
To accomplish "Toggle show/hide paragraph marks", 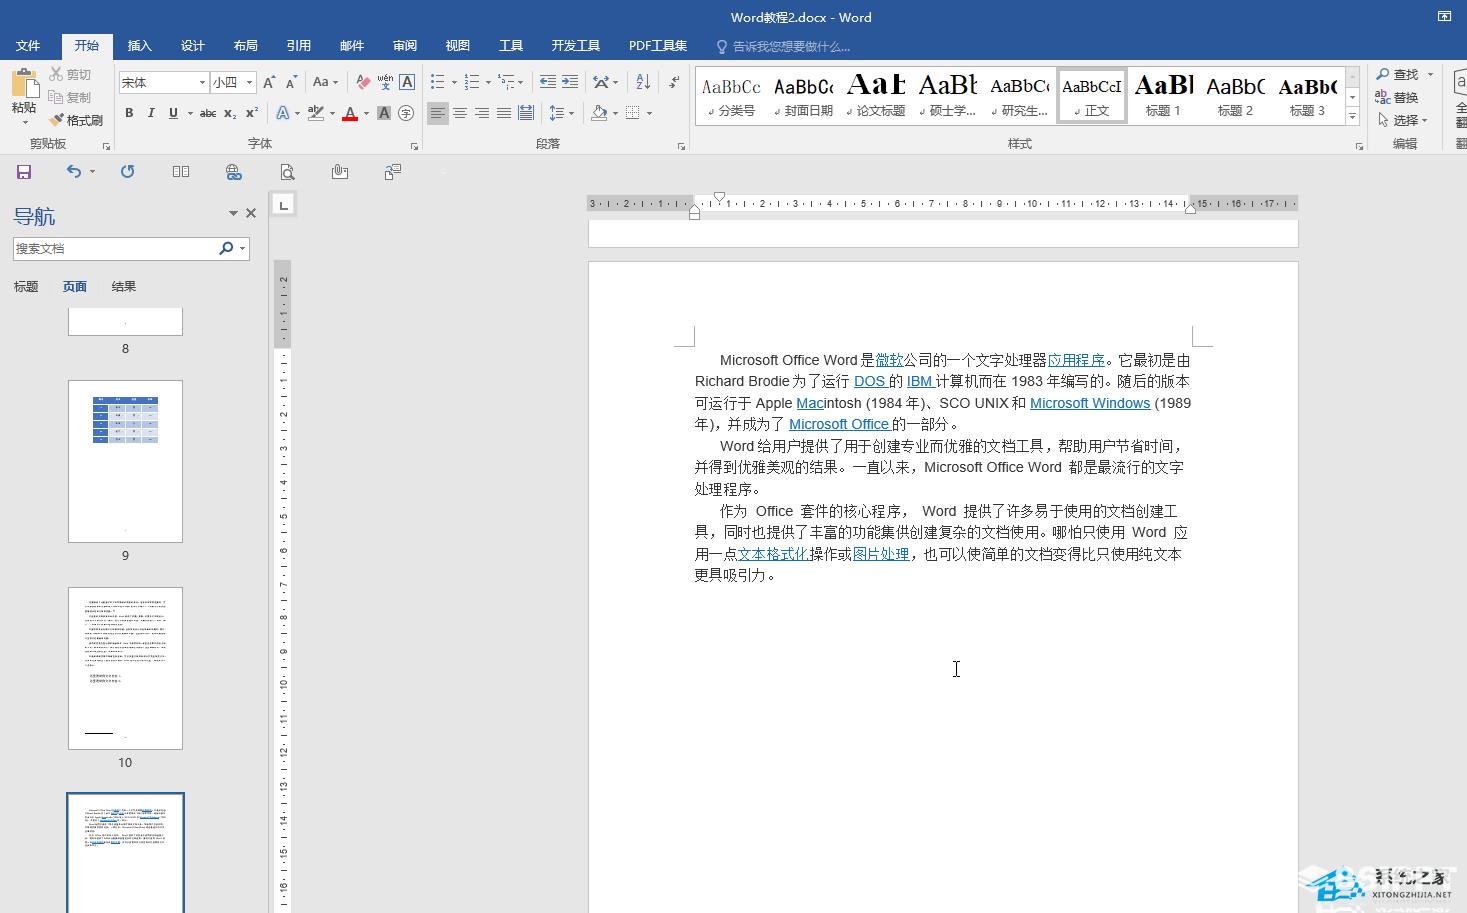I will click(x=674, y=82).
